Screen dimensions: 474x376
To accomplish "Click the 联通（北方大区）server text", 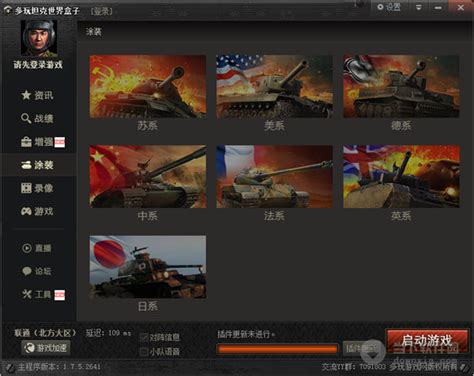I will (x=45, y=333).
